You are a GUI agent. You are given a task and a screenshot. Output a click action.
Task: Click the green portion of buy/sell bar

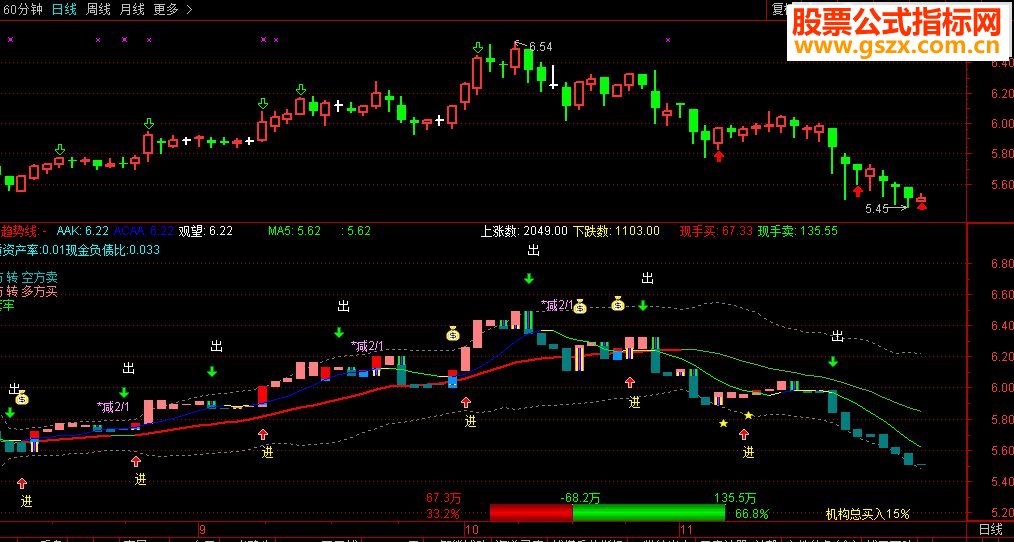coord(649,513)
